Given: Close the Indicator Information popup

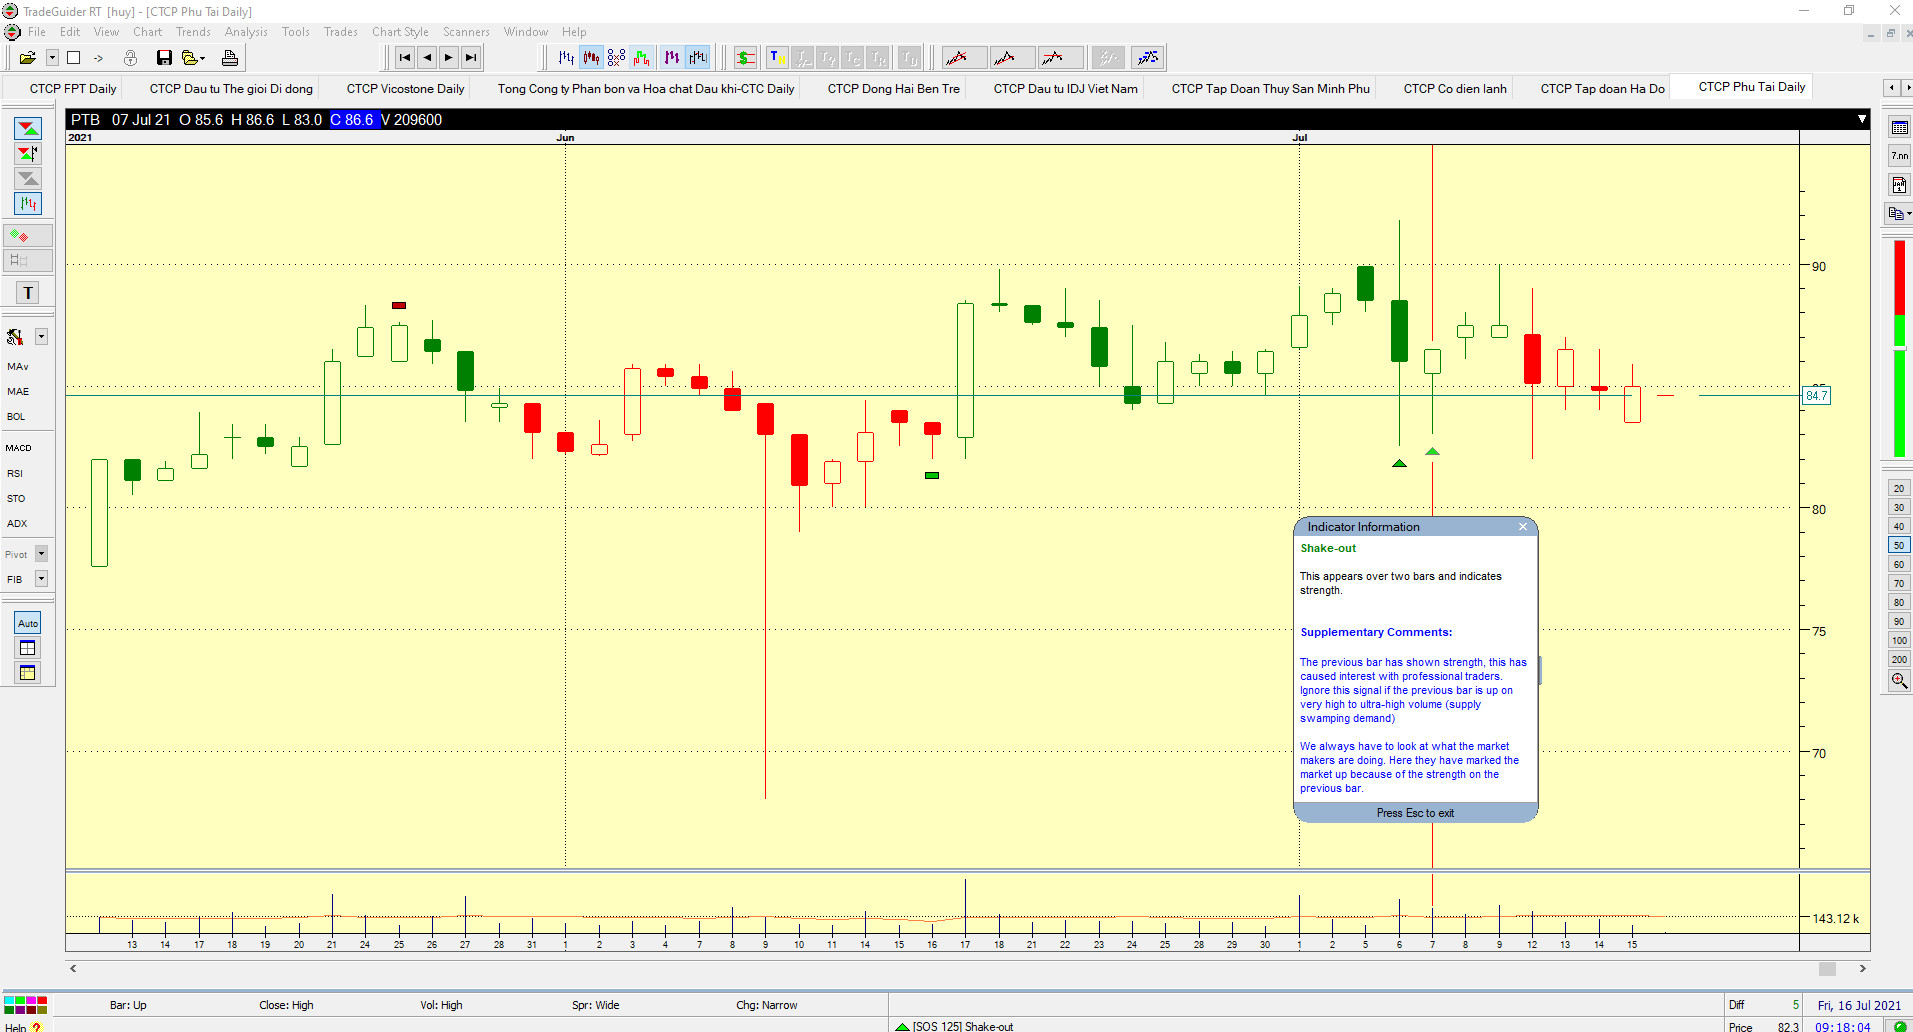Looking at the screenshot, I should tap(1523, 527).
